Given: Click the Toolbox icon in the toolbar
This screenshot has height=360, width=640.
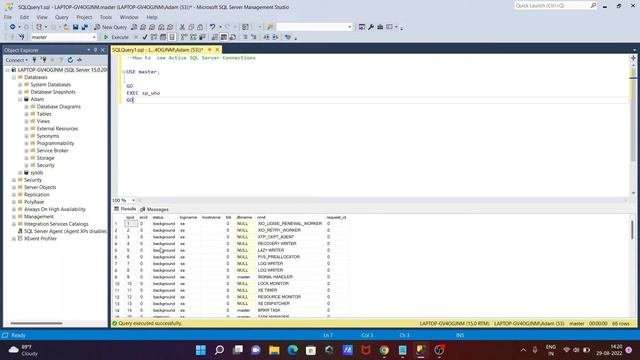Looking at the screenshot, I should pyautogui.click(x=380, y=27).
